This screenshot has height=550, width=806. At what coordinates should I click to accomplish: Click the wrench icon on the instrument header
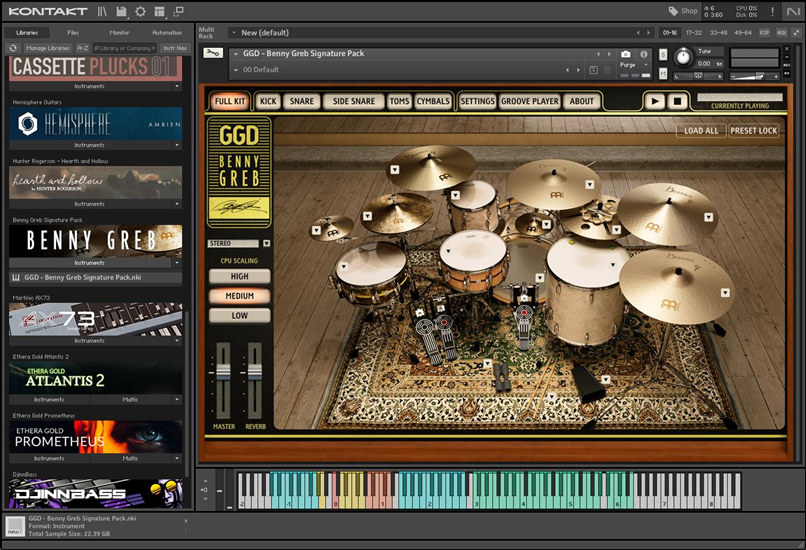click(x=213, y=53)
